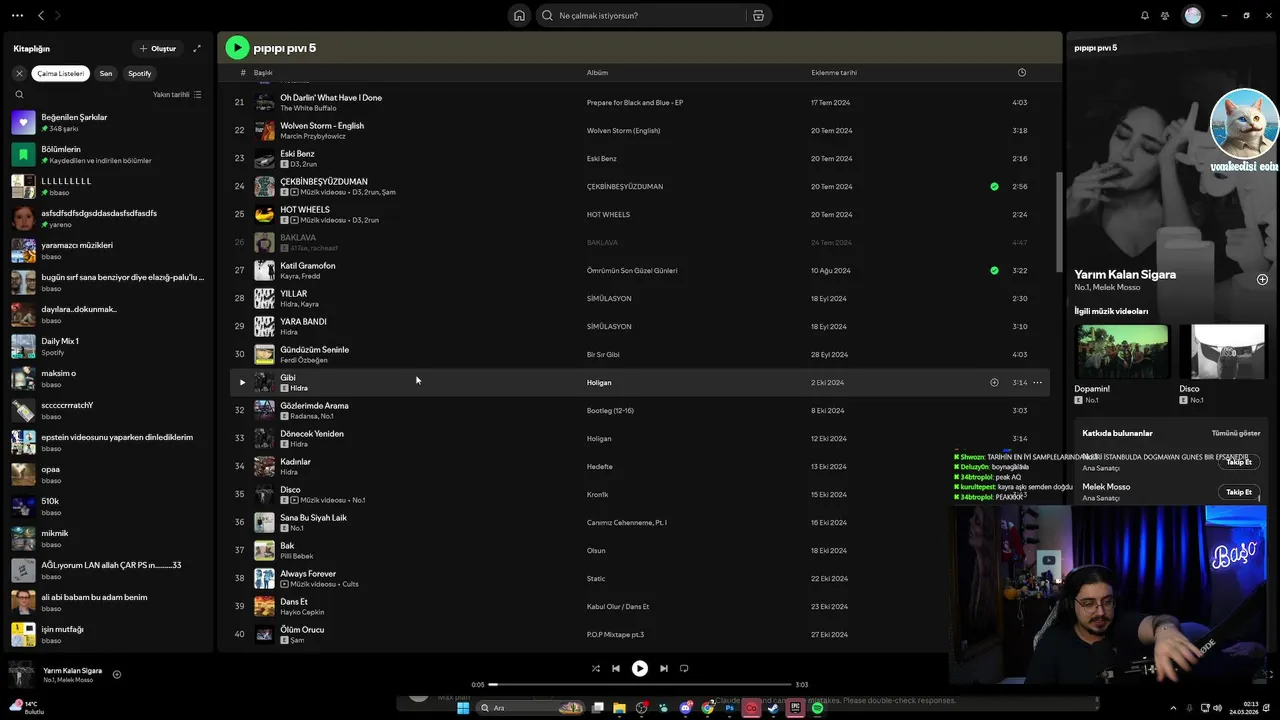Add current song with plus in the now-playing bar
This screenshot has height=720, width=1280.
[116, 674]
